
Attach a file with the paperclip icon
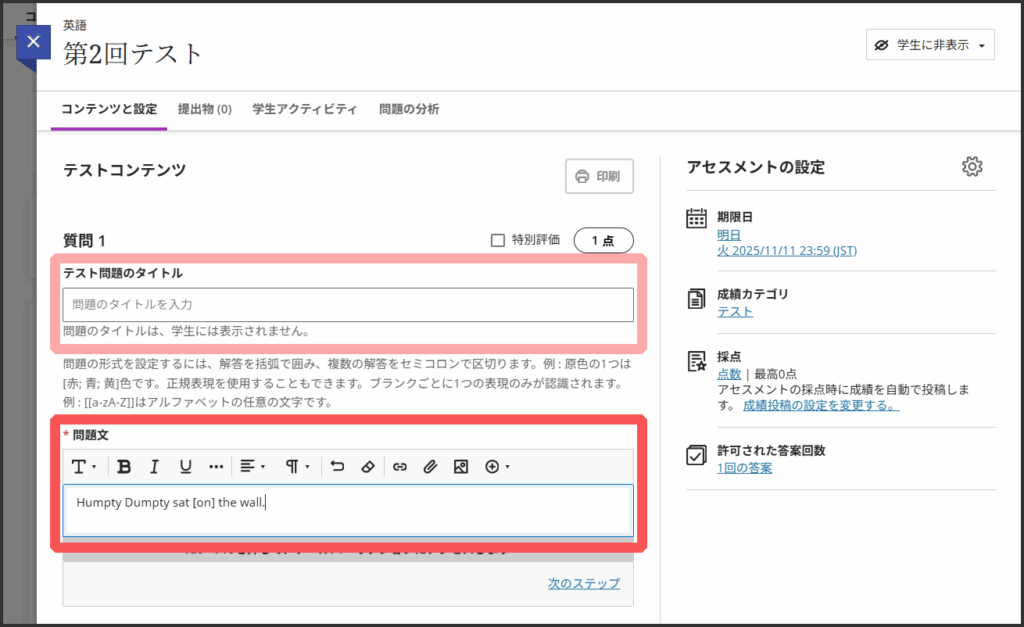point(429,466)
